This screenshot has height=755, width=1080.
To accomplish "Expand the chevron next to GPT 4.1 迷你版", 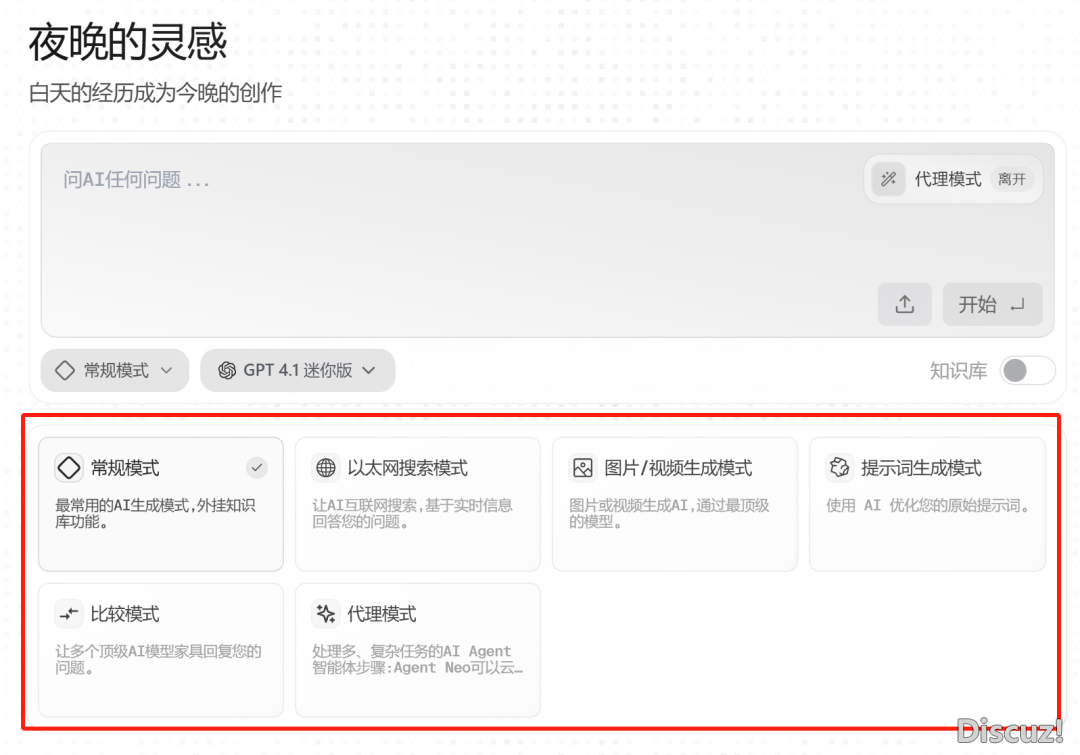I will coord(369,371).
